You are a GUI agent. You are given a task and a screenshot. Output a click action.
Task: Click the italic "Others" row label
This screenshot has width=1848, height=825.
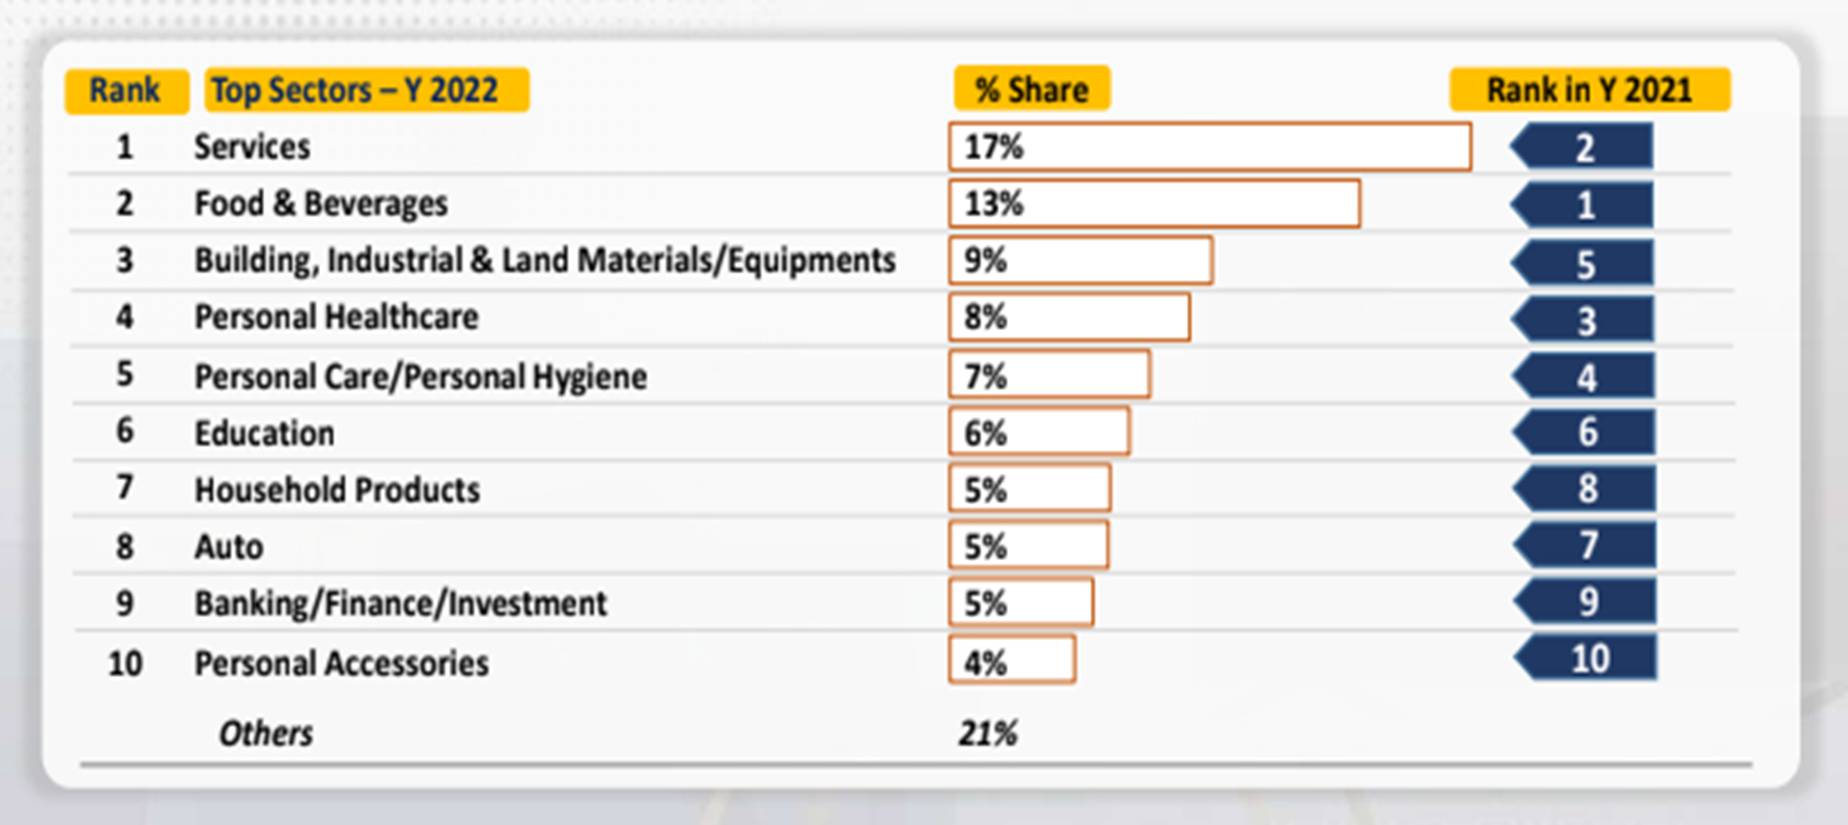pos(265,734)
